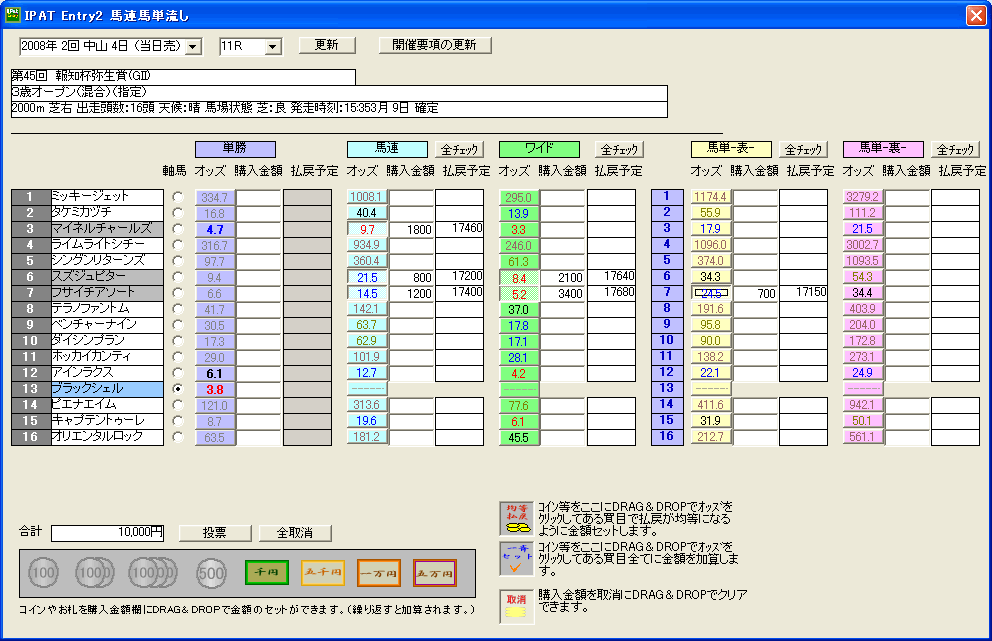The width and height of the screenshot is (992, 641).
Task: Click the 取消 clear amount icon
Action: 517,606
